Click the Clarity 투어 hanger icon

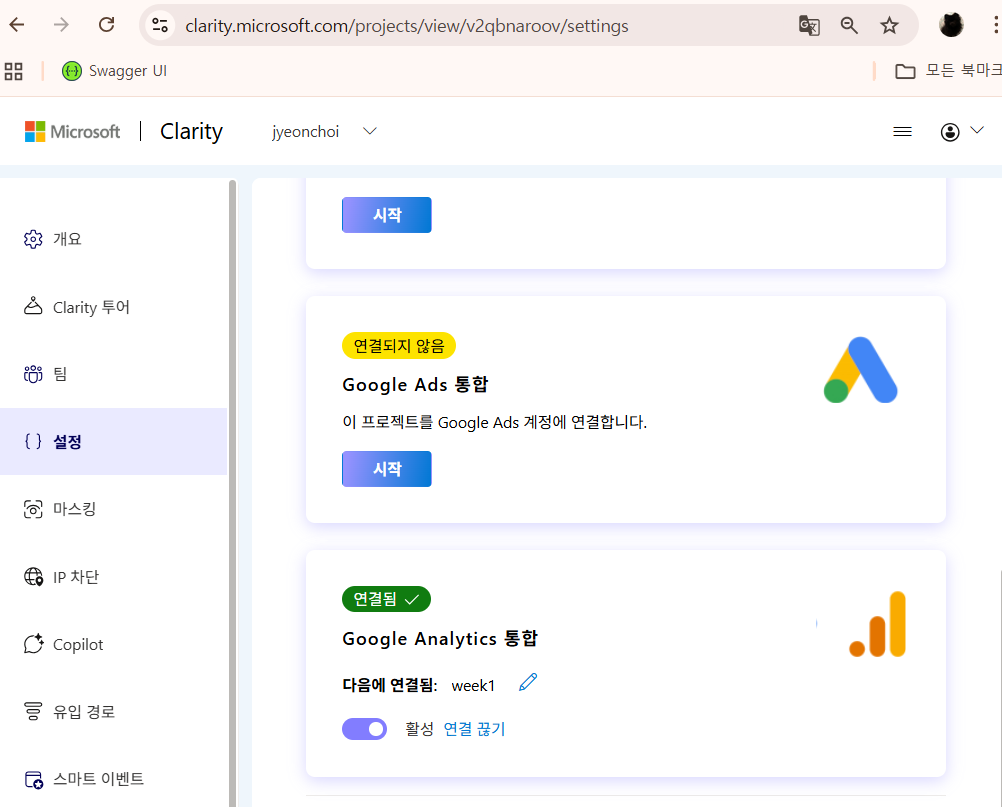[33, 306]
